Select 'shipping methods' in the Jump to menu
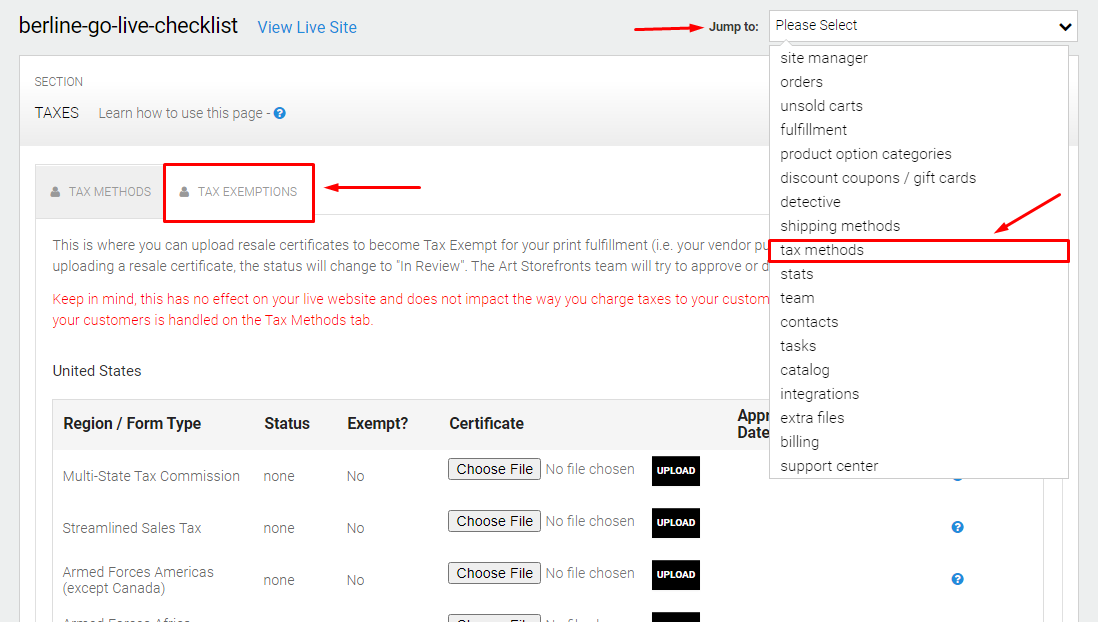The image size is (1098, 622). coord(839,225)
